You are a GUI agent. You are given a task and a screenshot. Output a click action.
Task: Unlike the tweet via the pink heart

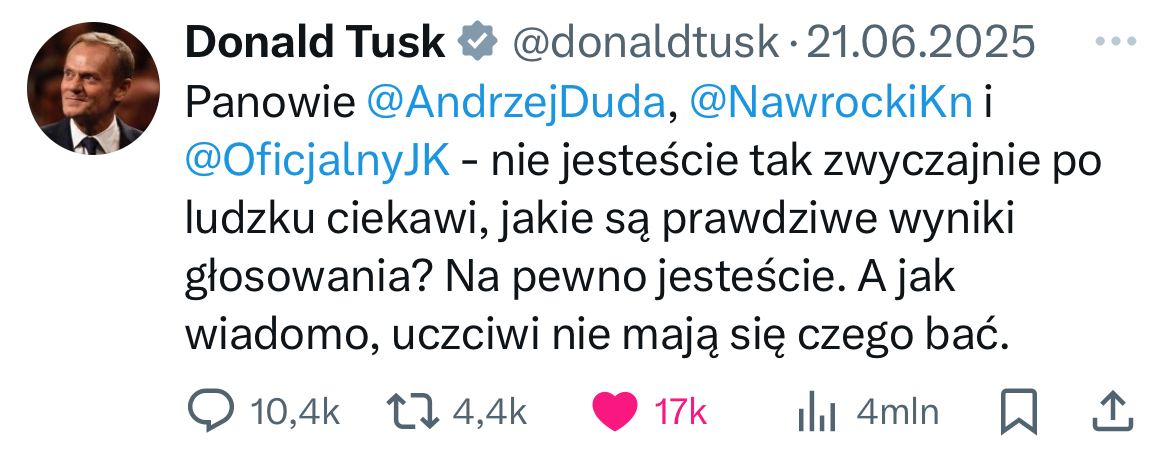[x=615, y=411]
